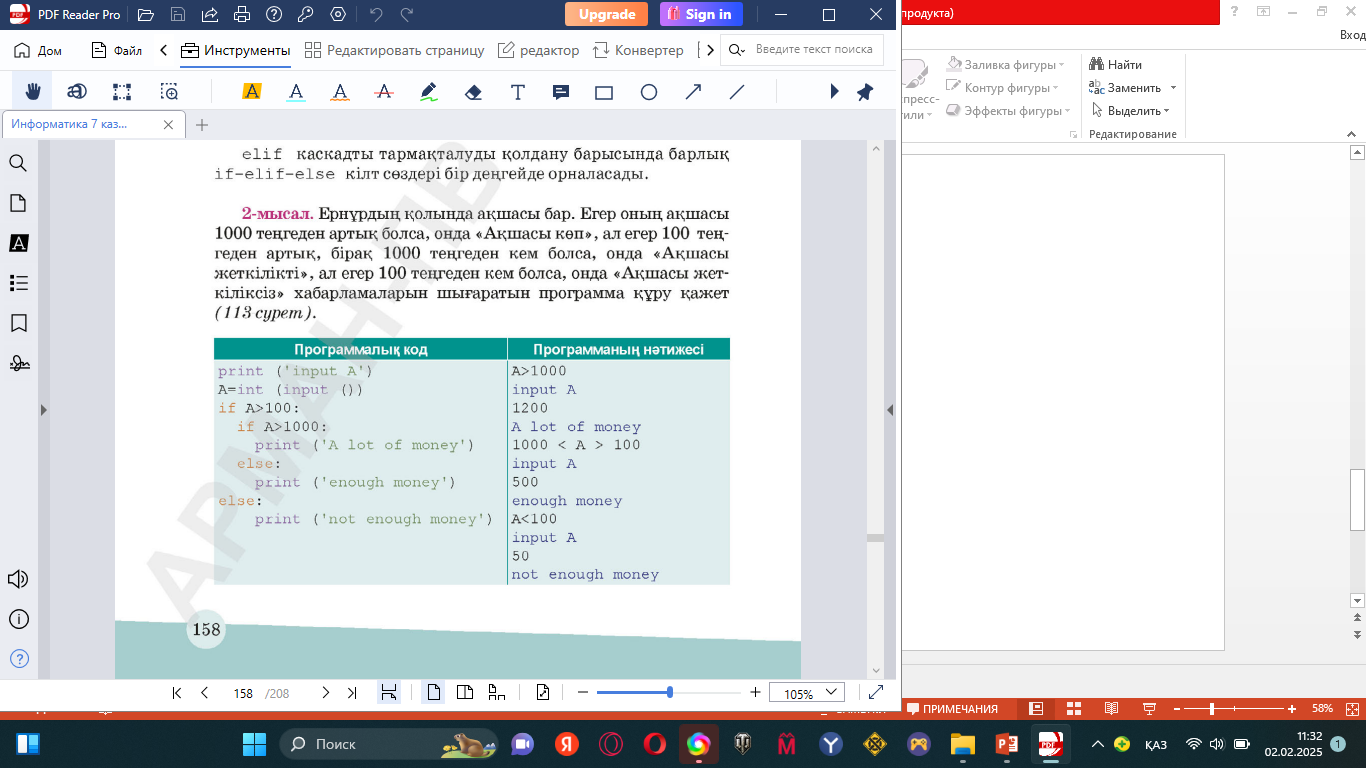Screen dimensions: 1366x768
Task: Expand the Заливка фигуры dropdown
Action: pos(1061,65)
